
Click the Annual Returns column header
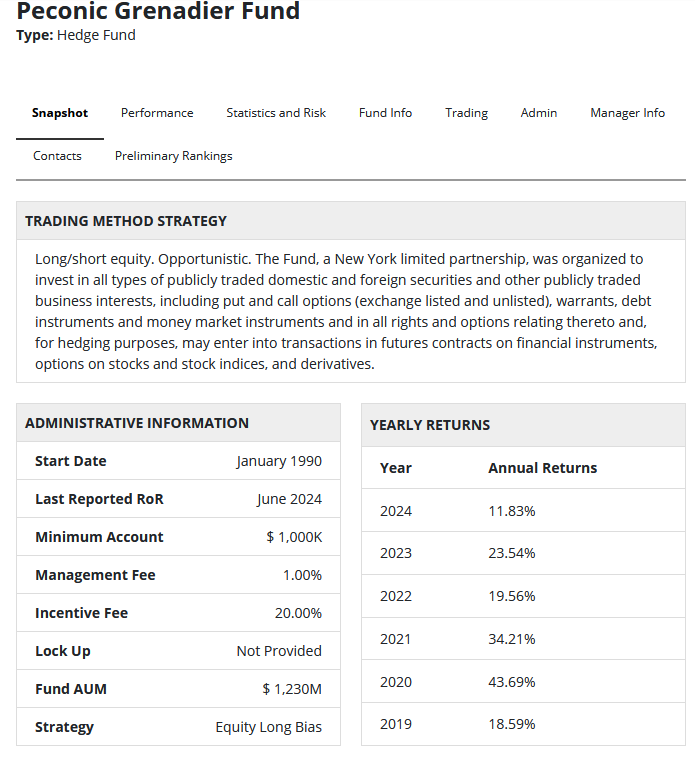[542, 468]
